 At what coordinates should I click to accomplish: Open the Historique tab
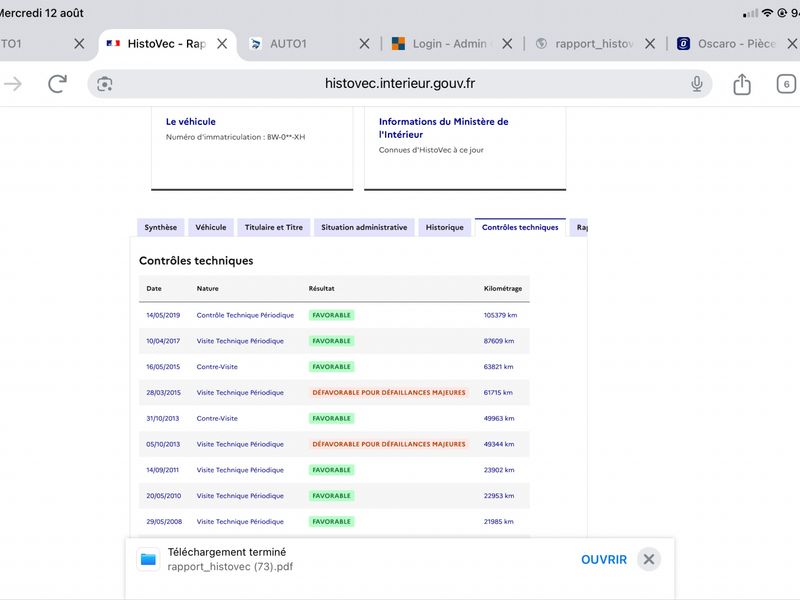click(445, 228)
